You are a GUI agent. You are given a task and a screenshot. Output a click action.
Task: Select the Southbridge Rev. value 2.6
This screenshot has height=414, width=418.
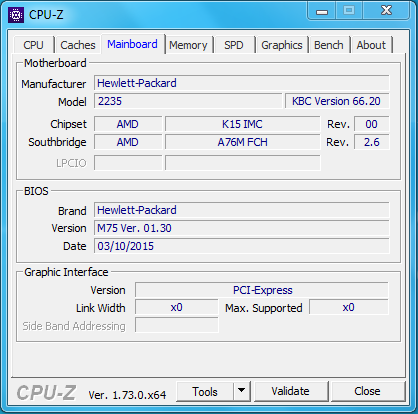click(371, 142)
